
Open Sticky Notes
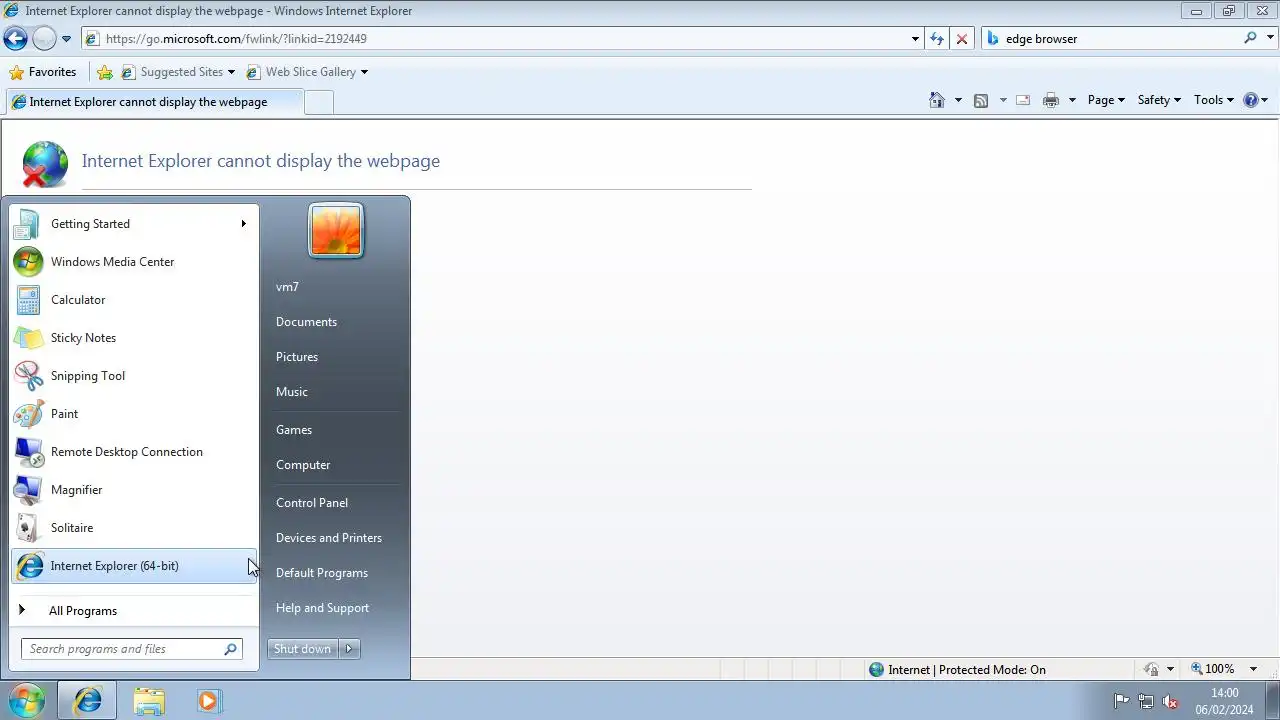pos(134,338)
